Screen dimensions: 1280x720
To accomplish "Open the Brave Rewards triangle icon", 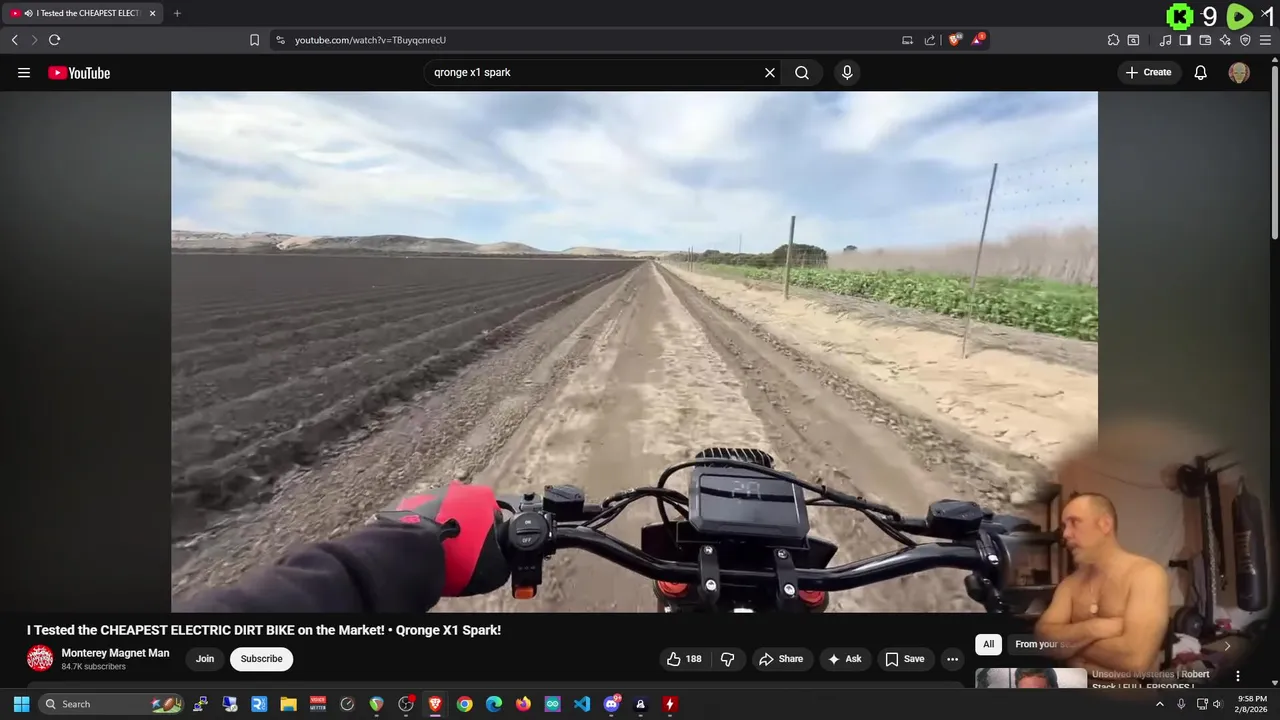I will pyautogui.click(x=978, y=40).
